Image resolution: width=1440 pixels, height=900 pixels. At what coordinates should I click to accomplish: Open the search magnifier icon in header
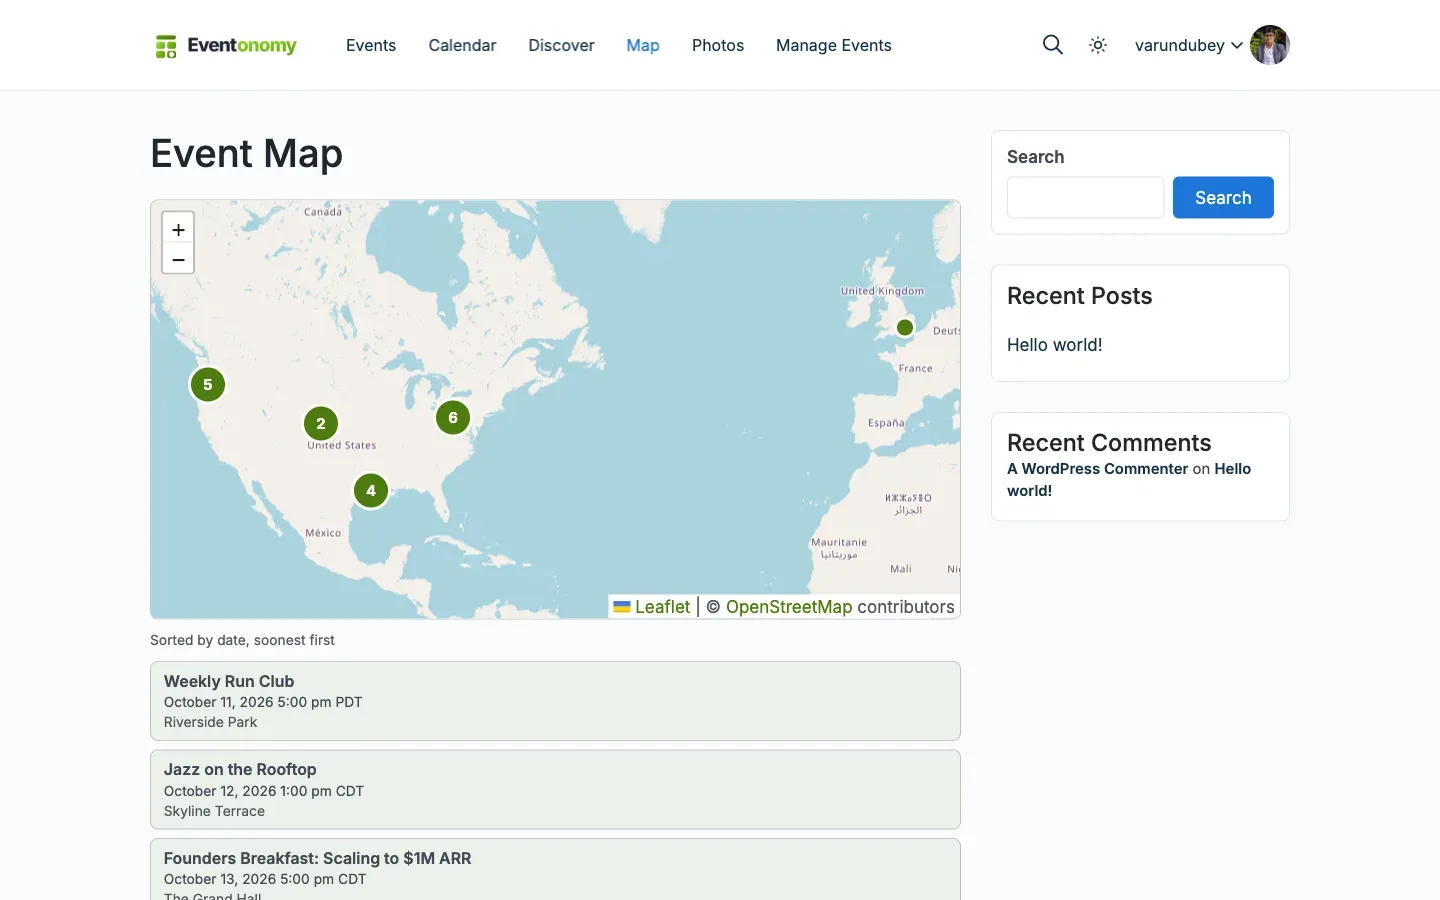(1052, 45)
